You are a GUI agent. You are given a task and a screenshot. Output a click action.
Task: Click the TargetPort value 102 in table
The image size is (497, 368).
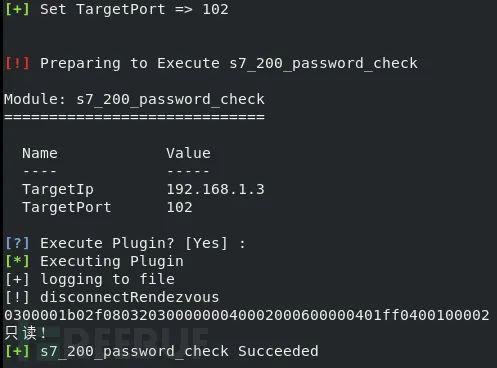[179, 207]
